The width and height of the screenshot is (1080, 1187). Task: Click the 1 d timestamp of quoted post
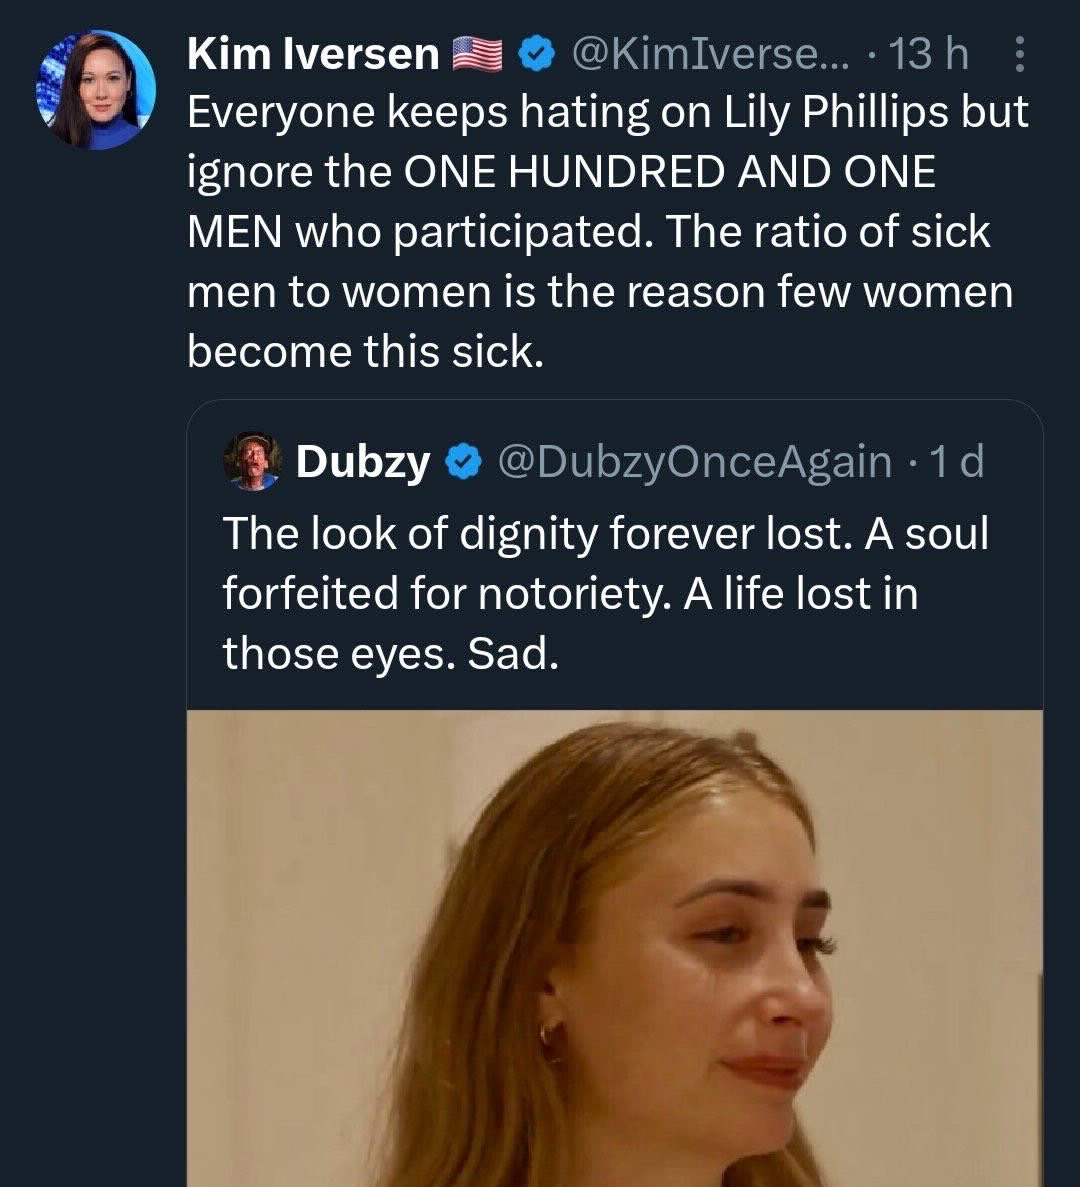[x=956, y=462]
